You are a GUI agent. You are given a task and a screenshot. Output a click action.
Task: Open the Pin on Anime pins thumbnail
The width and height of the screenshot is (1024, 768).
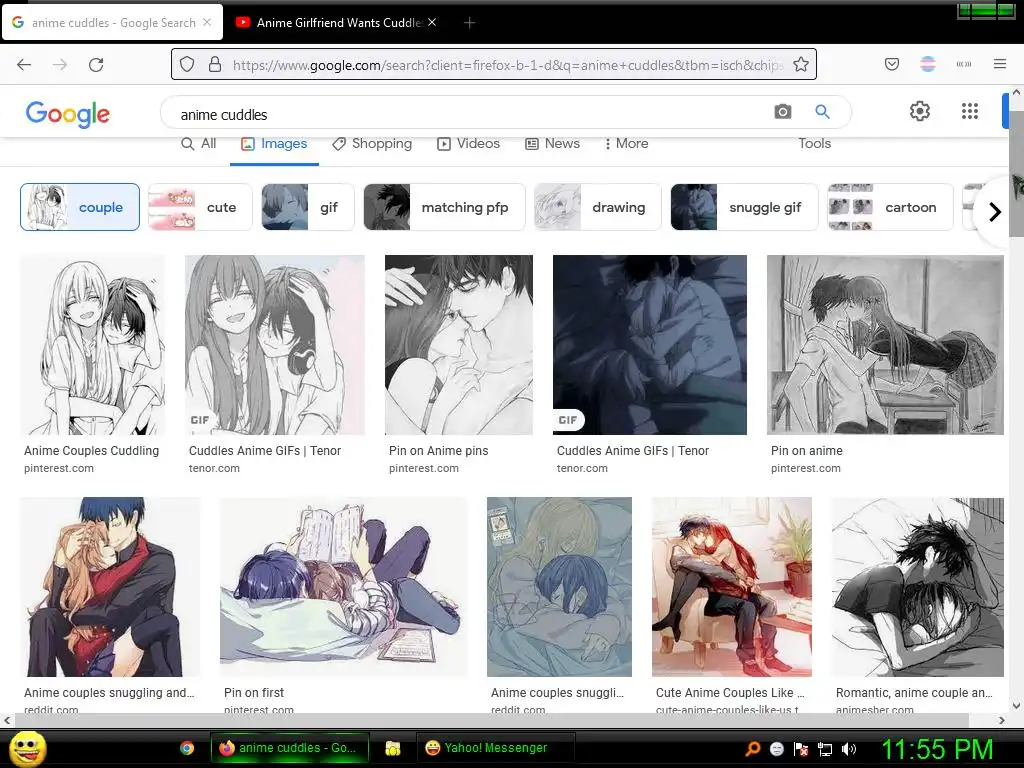[458, 345]
